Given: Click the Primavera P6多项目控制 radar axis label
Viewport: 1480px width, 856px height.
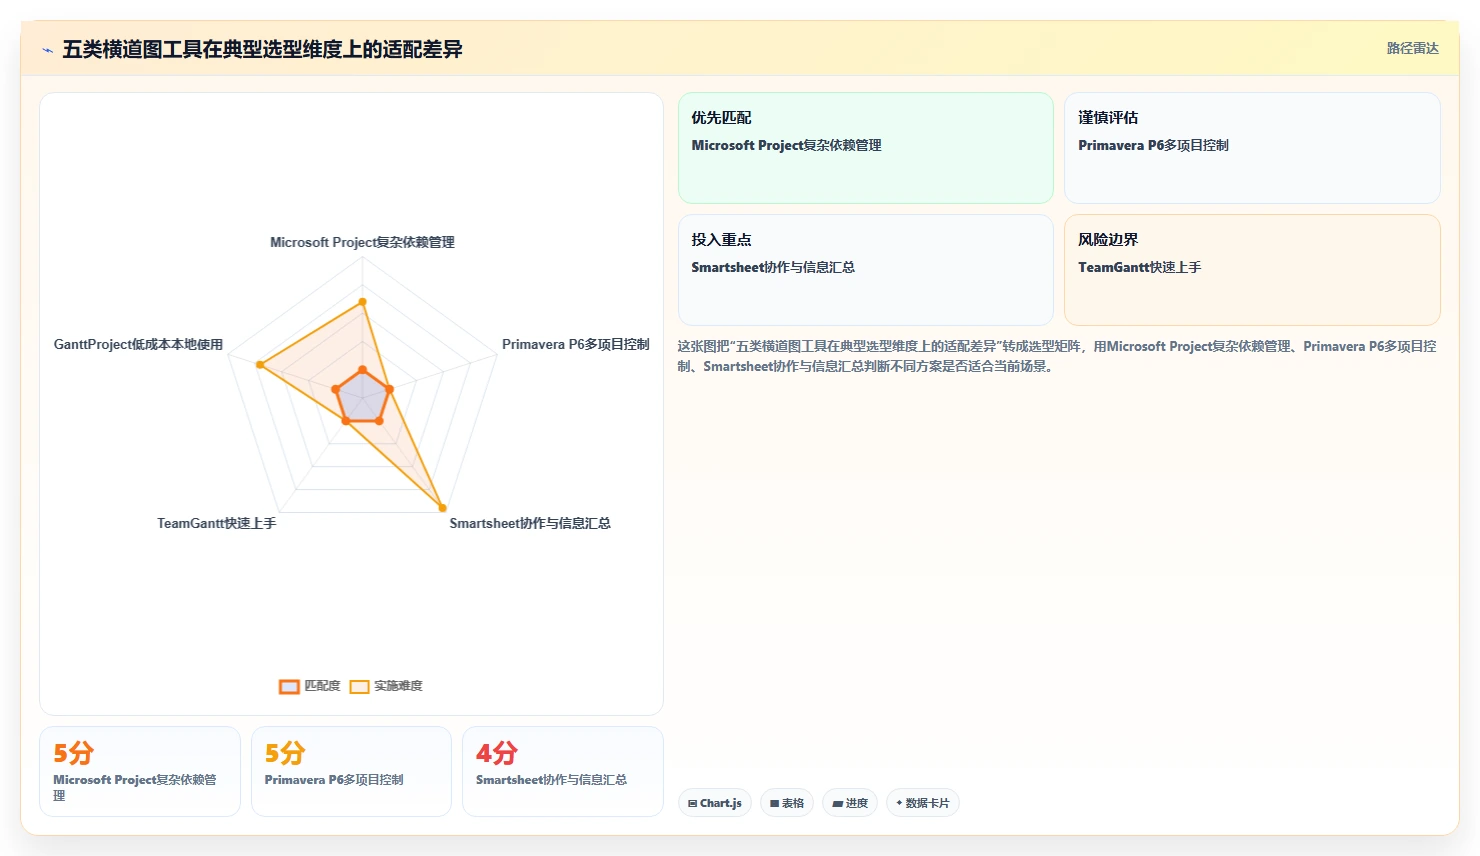Looking at the screenshot, I should click(x=576, y=344).
